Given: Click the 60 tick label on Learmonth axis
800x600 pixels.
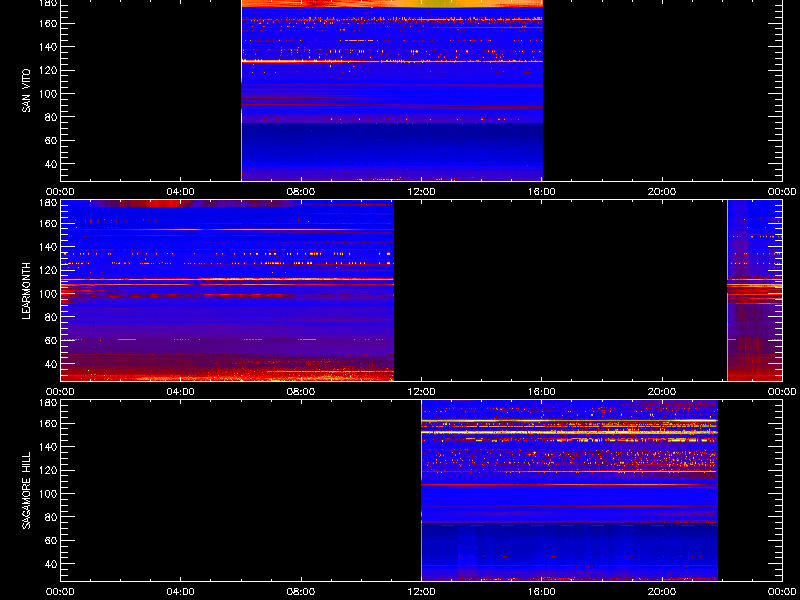Looking at the screenshot, I should click(x=52, y=340).
